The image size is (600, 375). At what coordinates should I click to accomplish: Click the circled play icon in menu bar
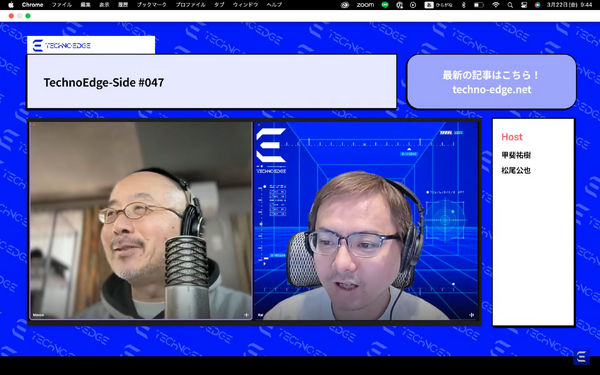pyautogui.click(x=413, y=5)
